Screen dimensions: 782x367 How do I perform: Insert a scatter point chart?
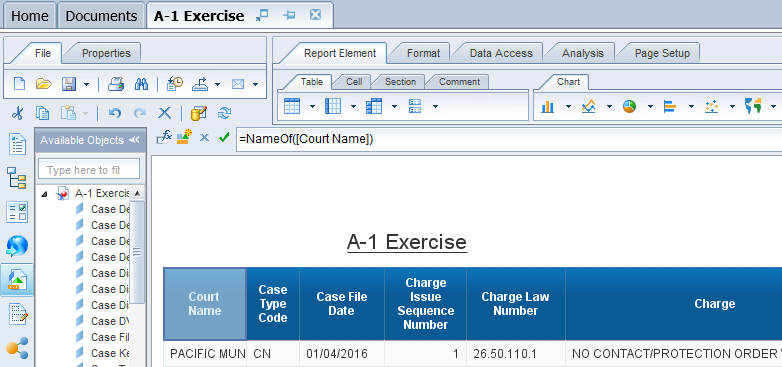711,106
